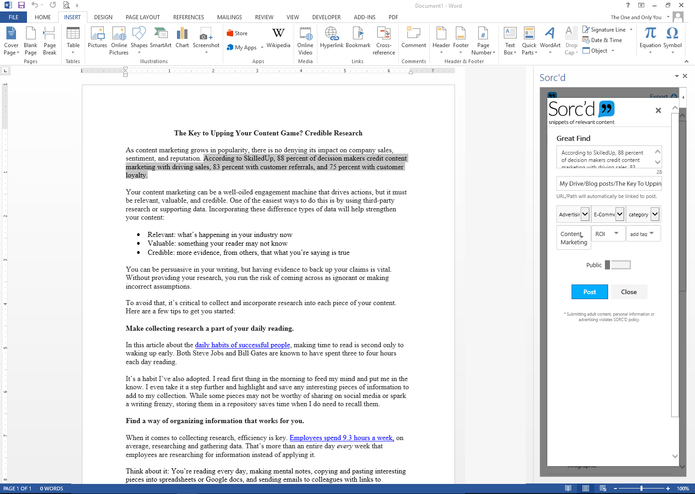Switch to Read Mode view in status bar
Viewport: 695px width, 494px height.
568,488
